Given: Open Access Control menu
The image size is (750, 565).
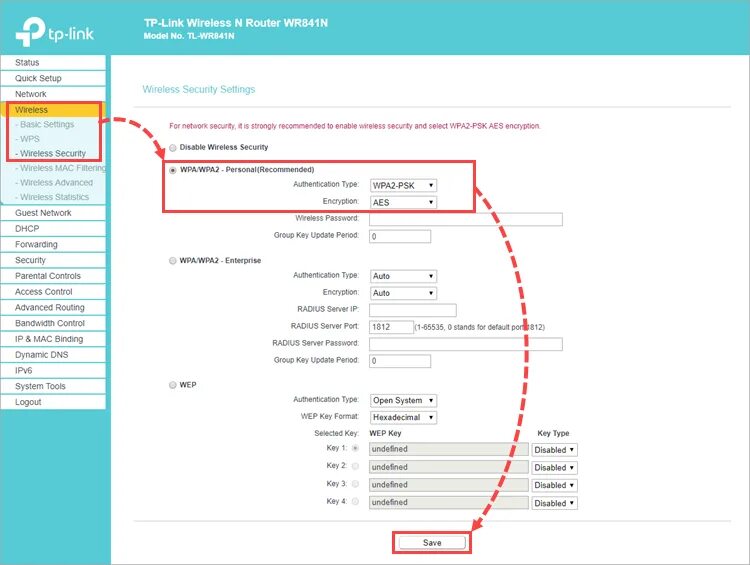Looking at the screenshot, I should click(x=53, y=292).
